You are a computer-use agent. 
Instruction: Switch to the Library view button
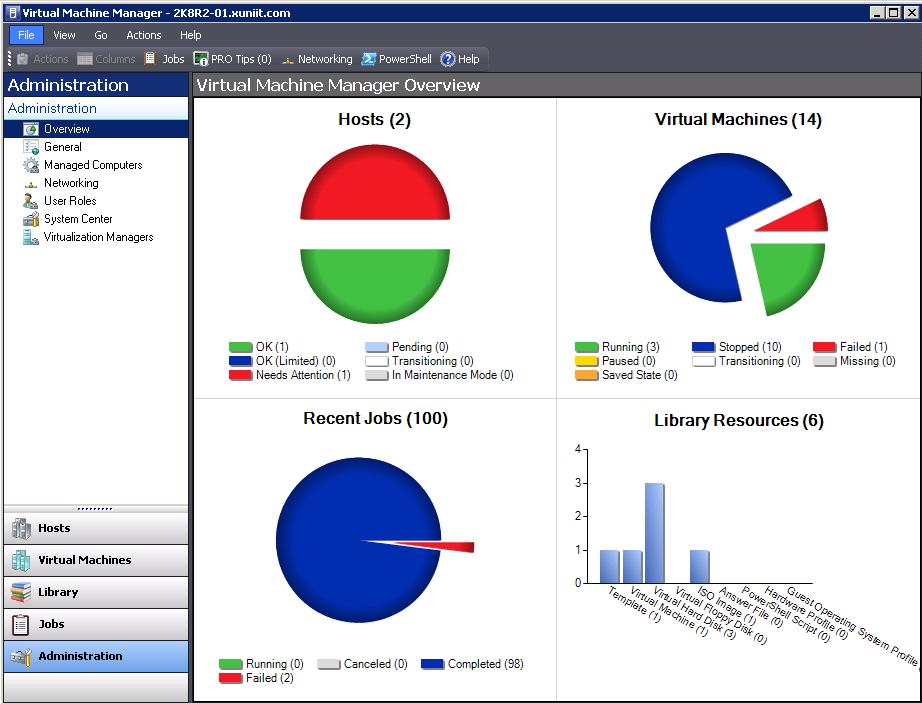click(96, 592)
